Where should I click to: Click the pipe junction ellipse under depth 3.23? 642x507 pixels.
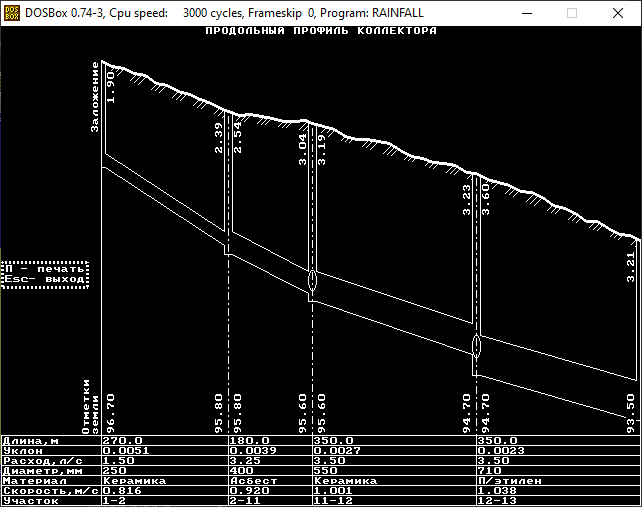coord(476,346)
